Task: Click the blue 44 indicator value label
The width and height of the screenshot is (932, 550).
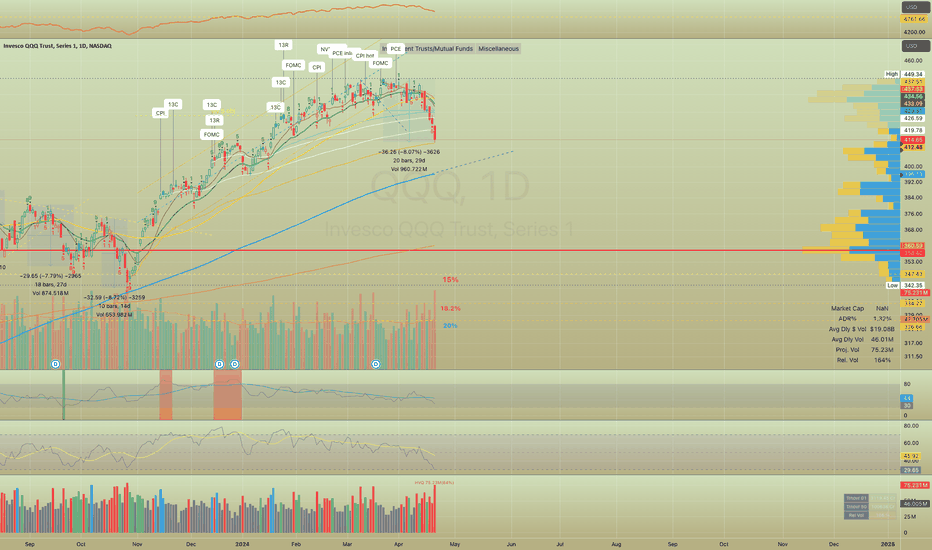Action: click(907, 398)
